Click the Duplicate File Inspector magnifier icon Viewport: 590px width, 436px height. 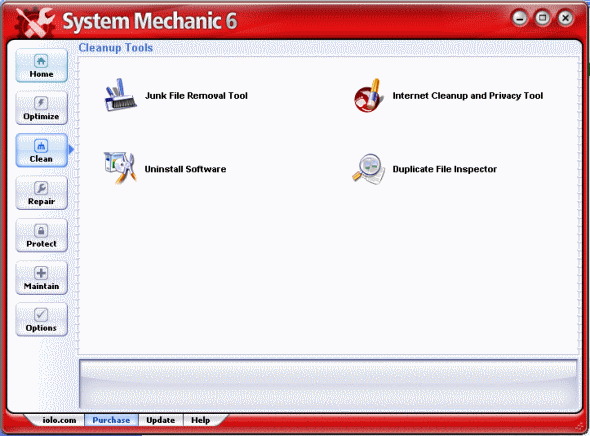coord(368,169)
